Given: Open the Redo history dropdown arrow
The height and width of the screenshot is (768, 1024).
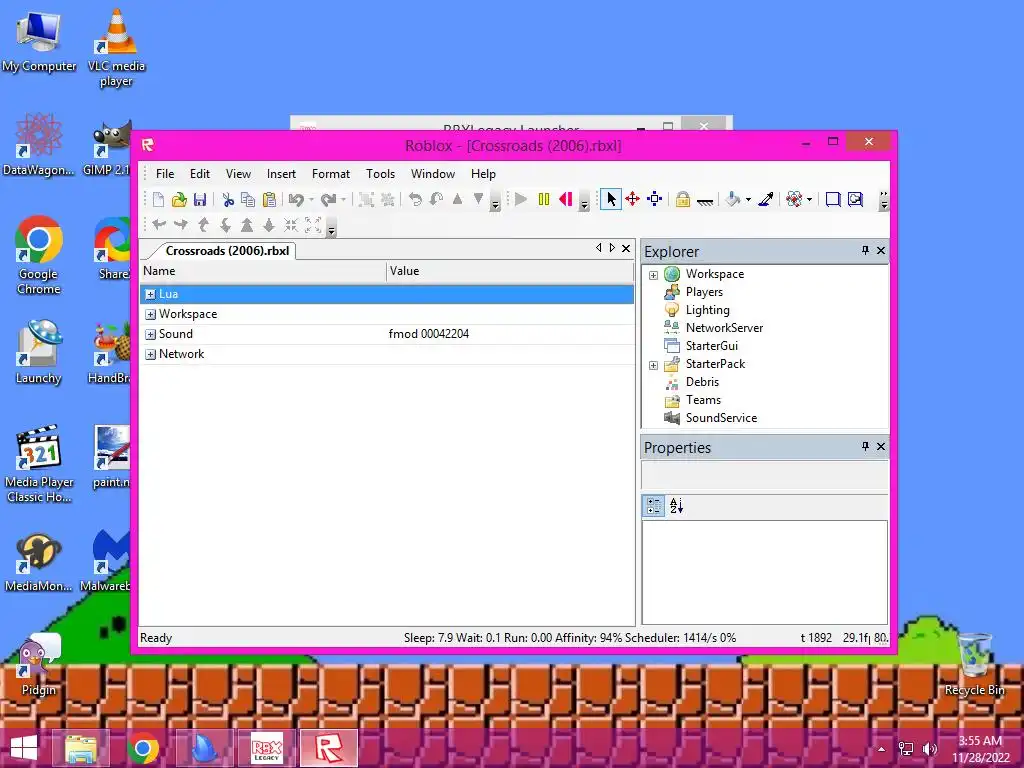Looking at the screenshot, I should pyautogui.click(x=344, y=200).
